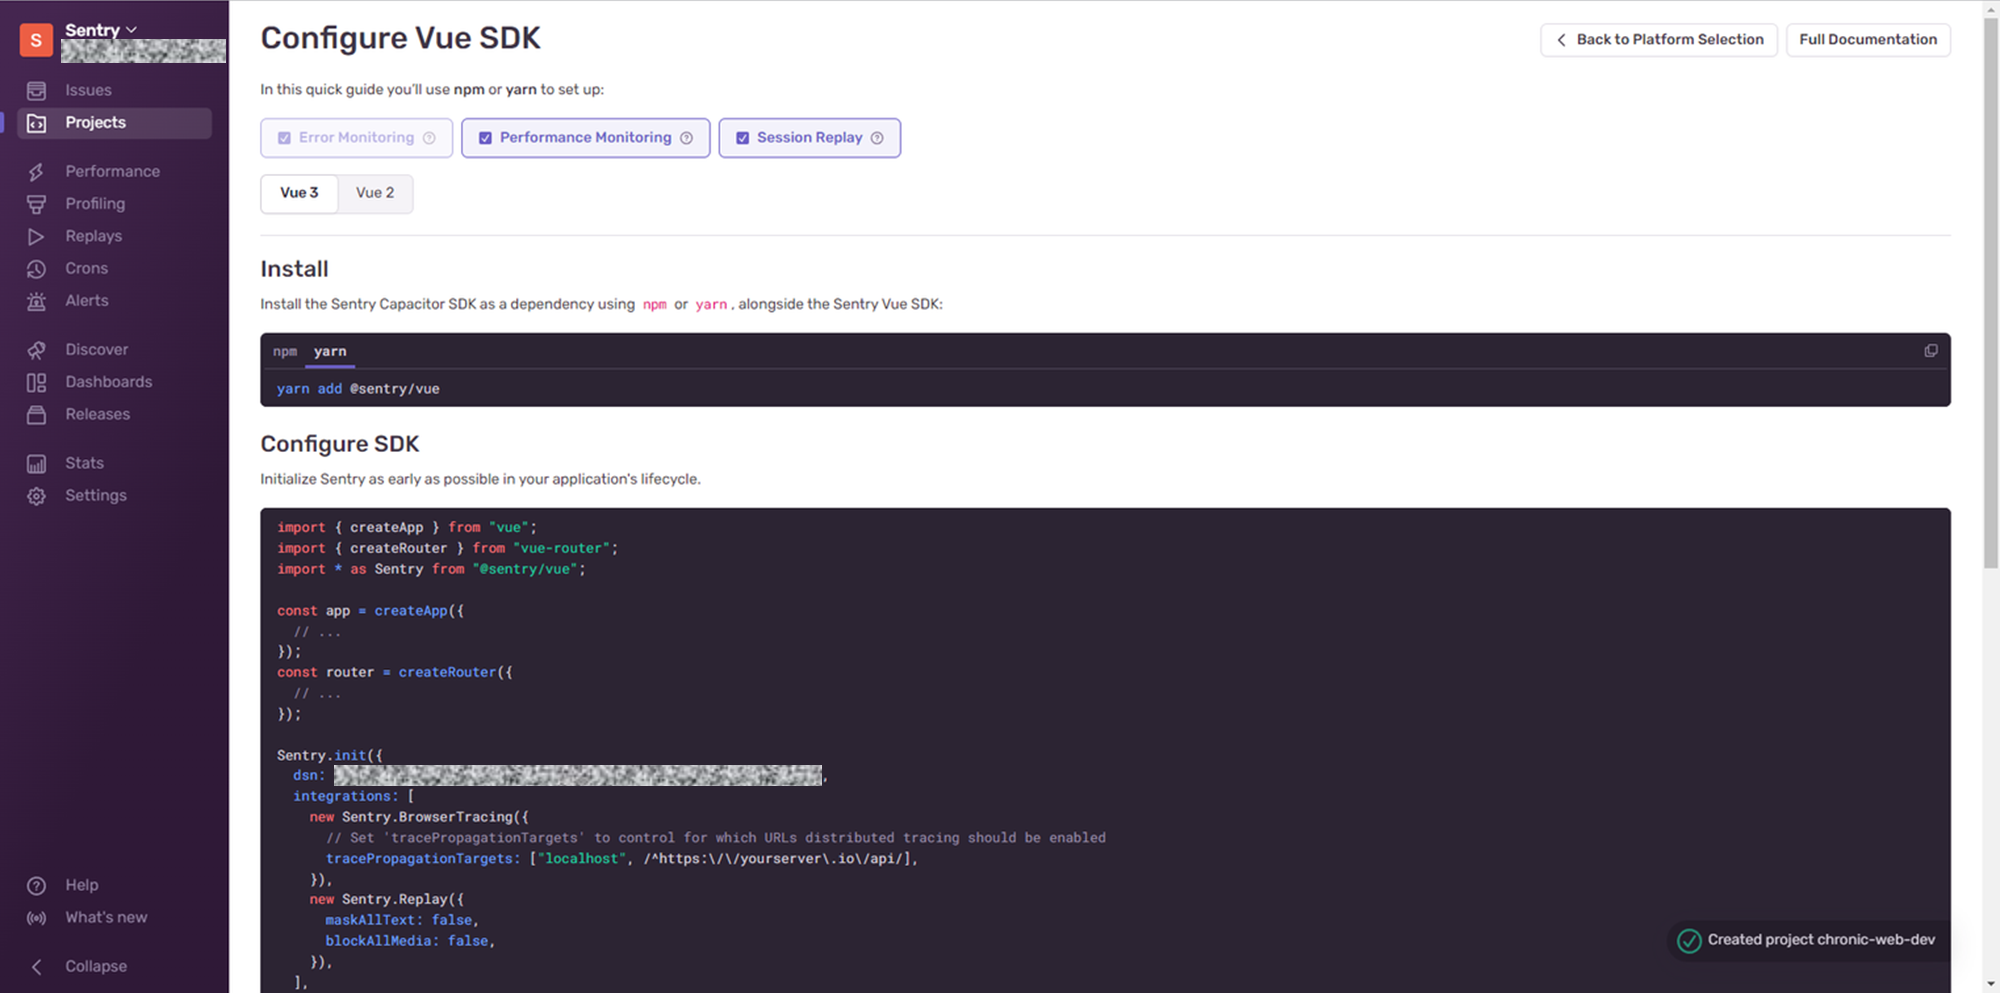Image resolution: width=2000 pixels, height=993 pixels.
Task: Click the Discover telescope icon
Action: 37,350
